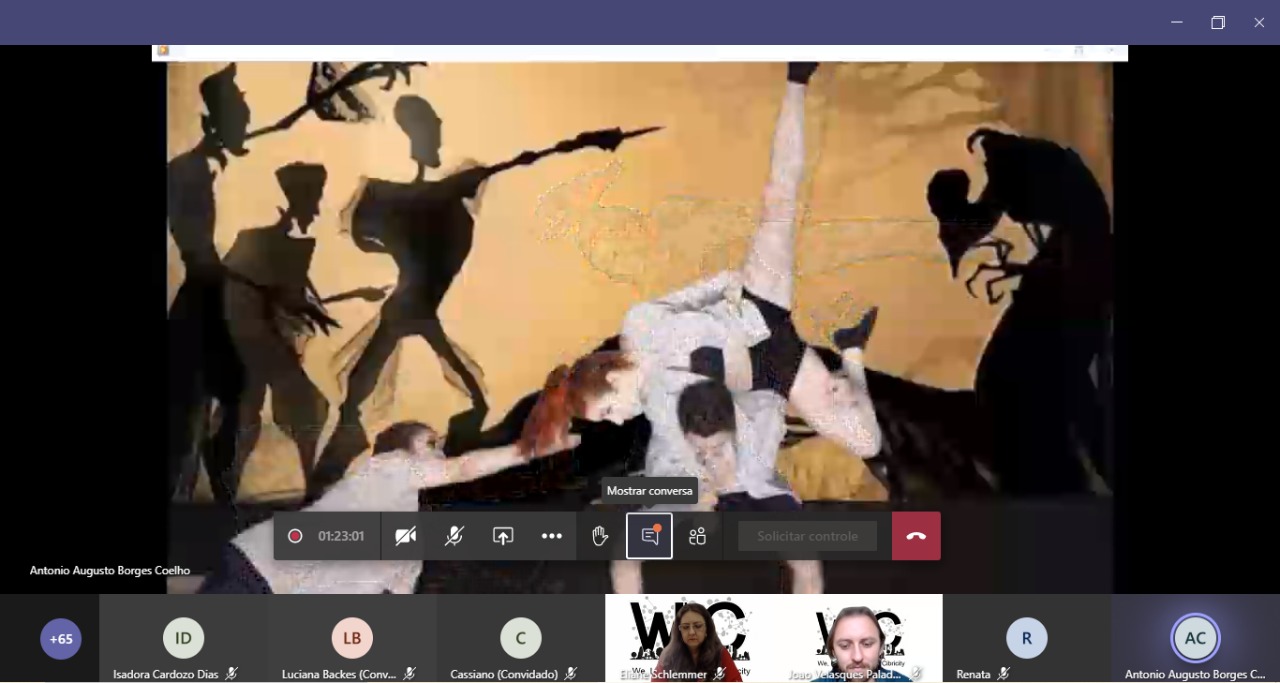Close the Teams meeting window

point(1259,22)
